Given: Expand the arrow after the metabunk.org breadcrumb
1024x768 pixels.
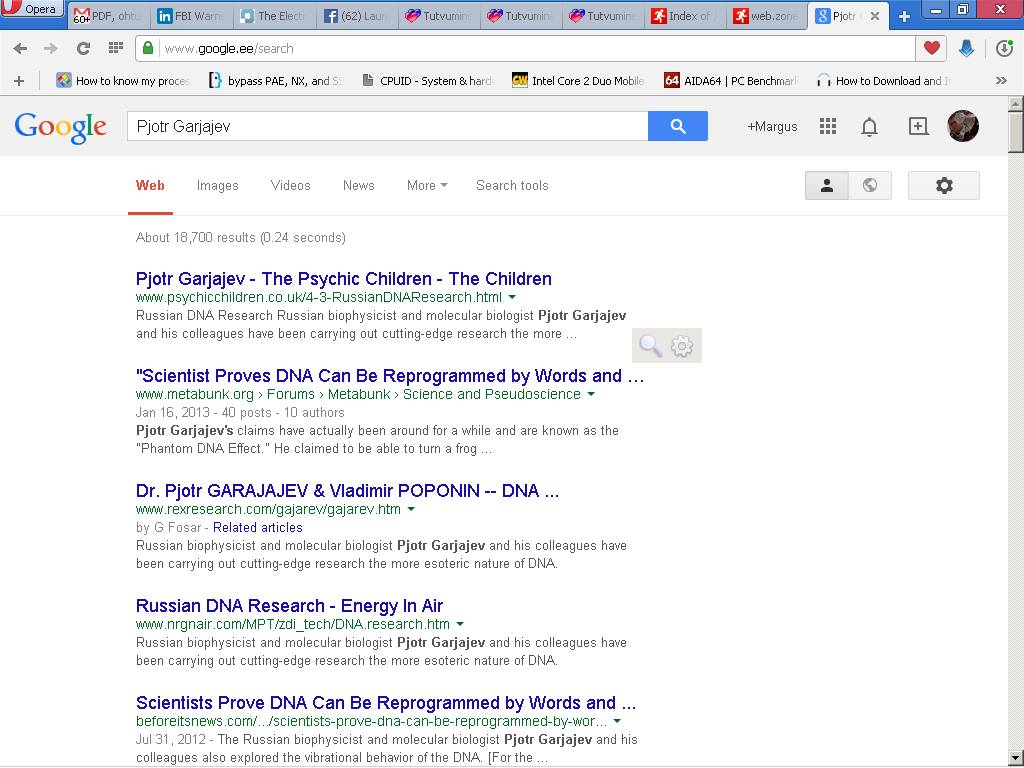Looking at the screenshot, I should [x=591, y=394].
